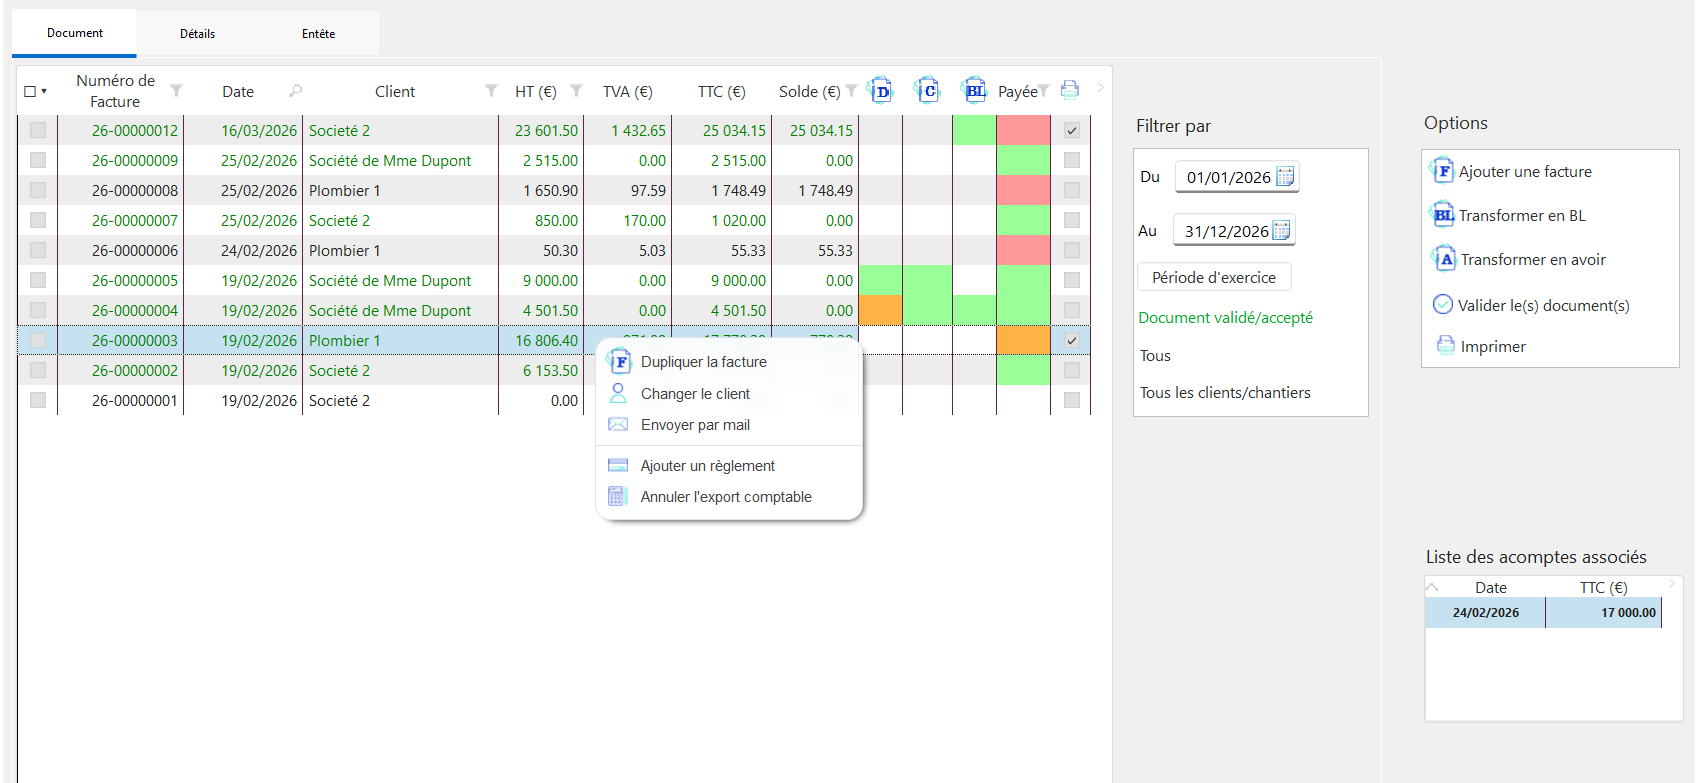Click the Du date field 01/01/2026
Image resolution: width=1699 pixels, height=783 pixels.
point(1237,177)
